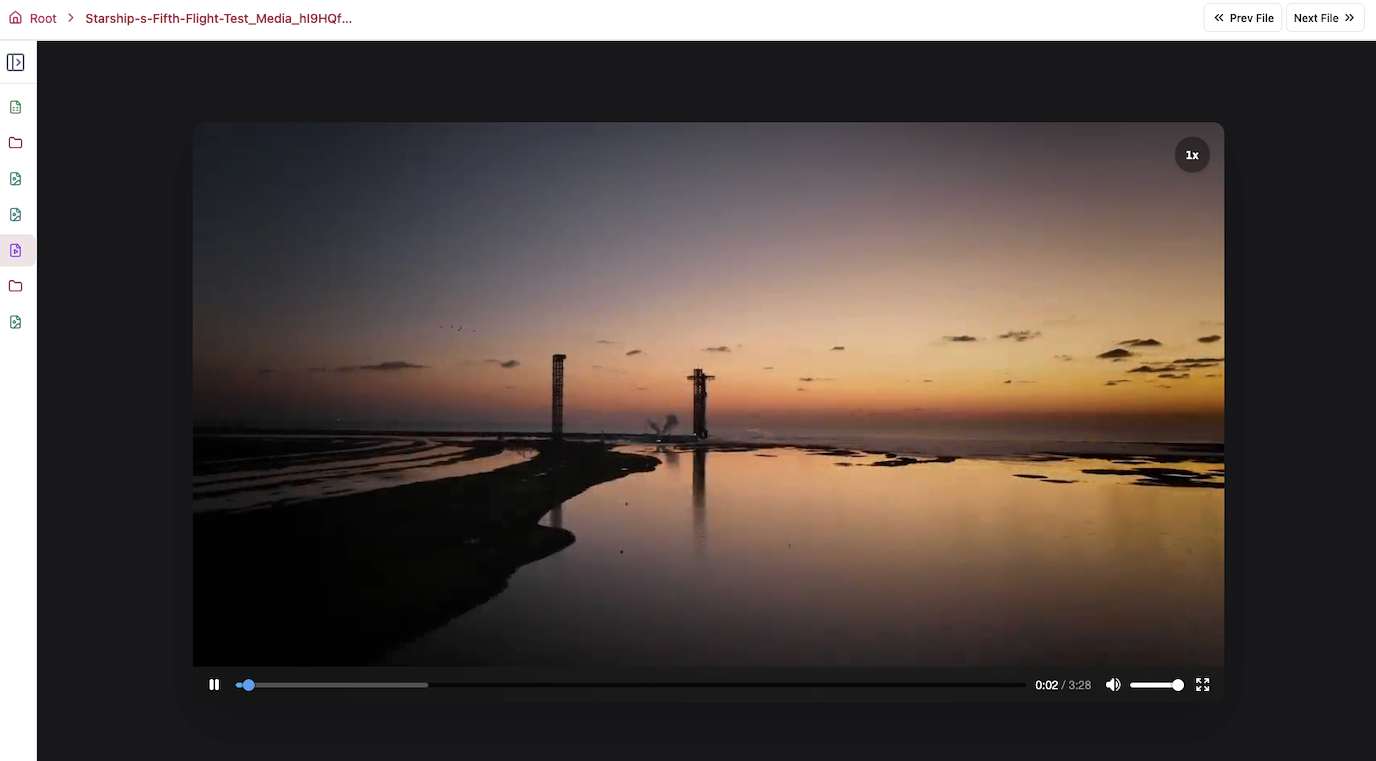Expand the sidebar with the panel toggle icon

pyautogui.click(x=16, y=62)
